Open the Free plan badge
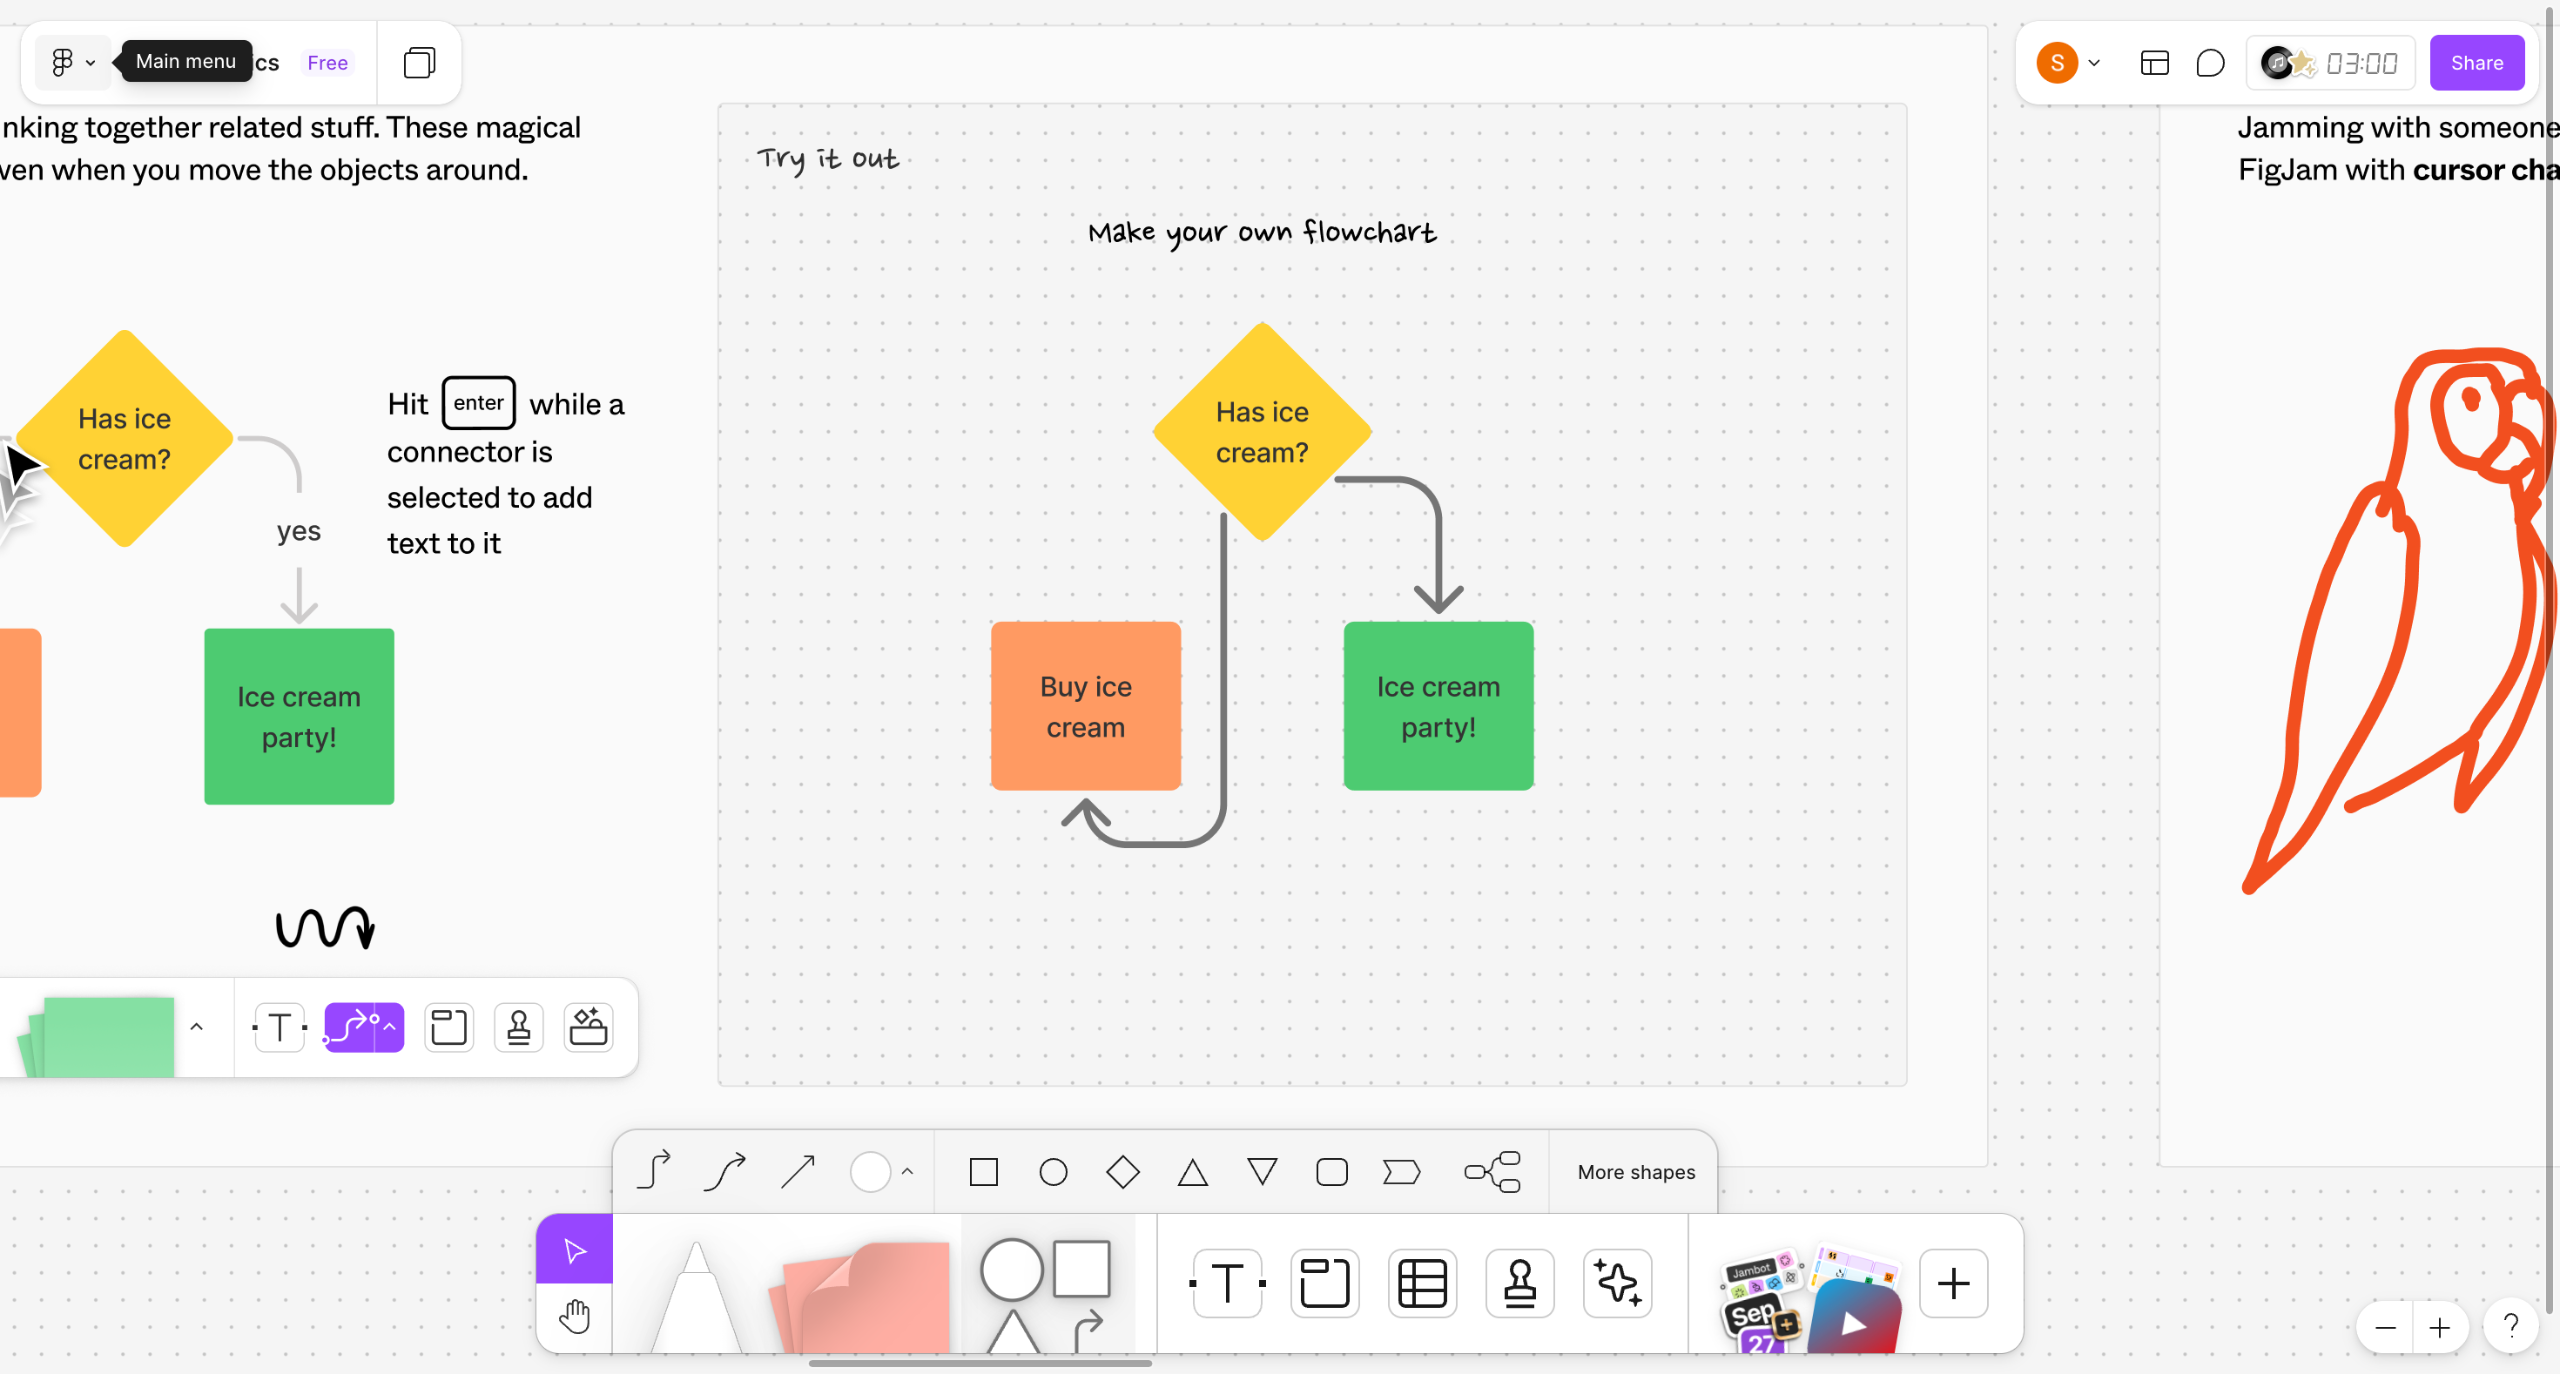This screenshot has height=1374, width=2560. [327, 63]
